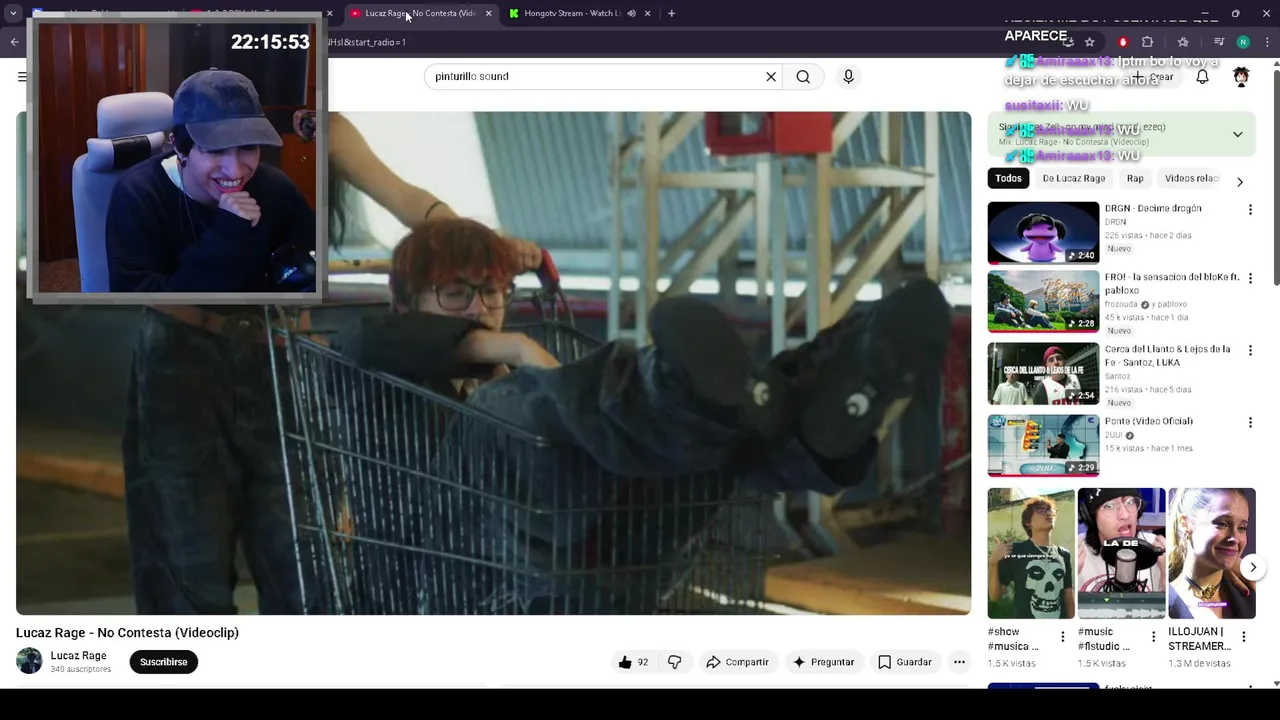The width and height of the screenshot is (1280, 720).
Task: Run search with the magnifier button
Action: click(803, 77)
